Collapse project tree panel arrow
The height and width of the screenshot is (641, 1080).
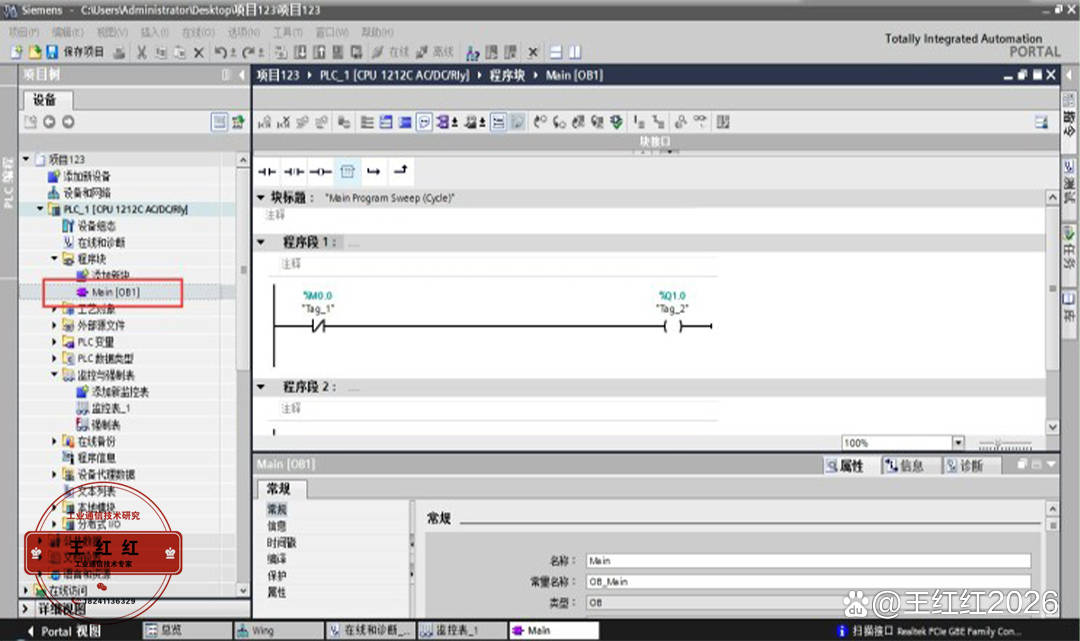[242, 75]
